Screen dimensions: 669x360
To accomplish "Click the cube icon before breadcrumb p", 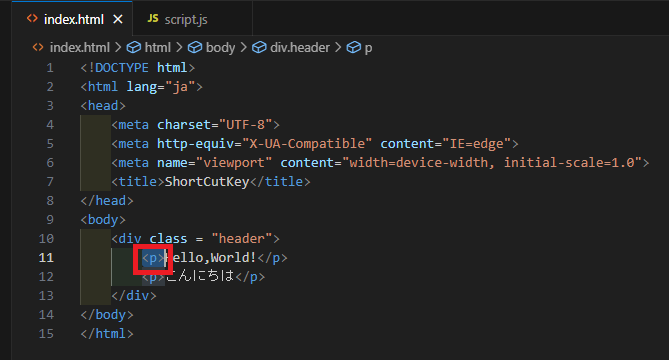I will point(353,47).
